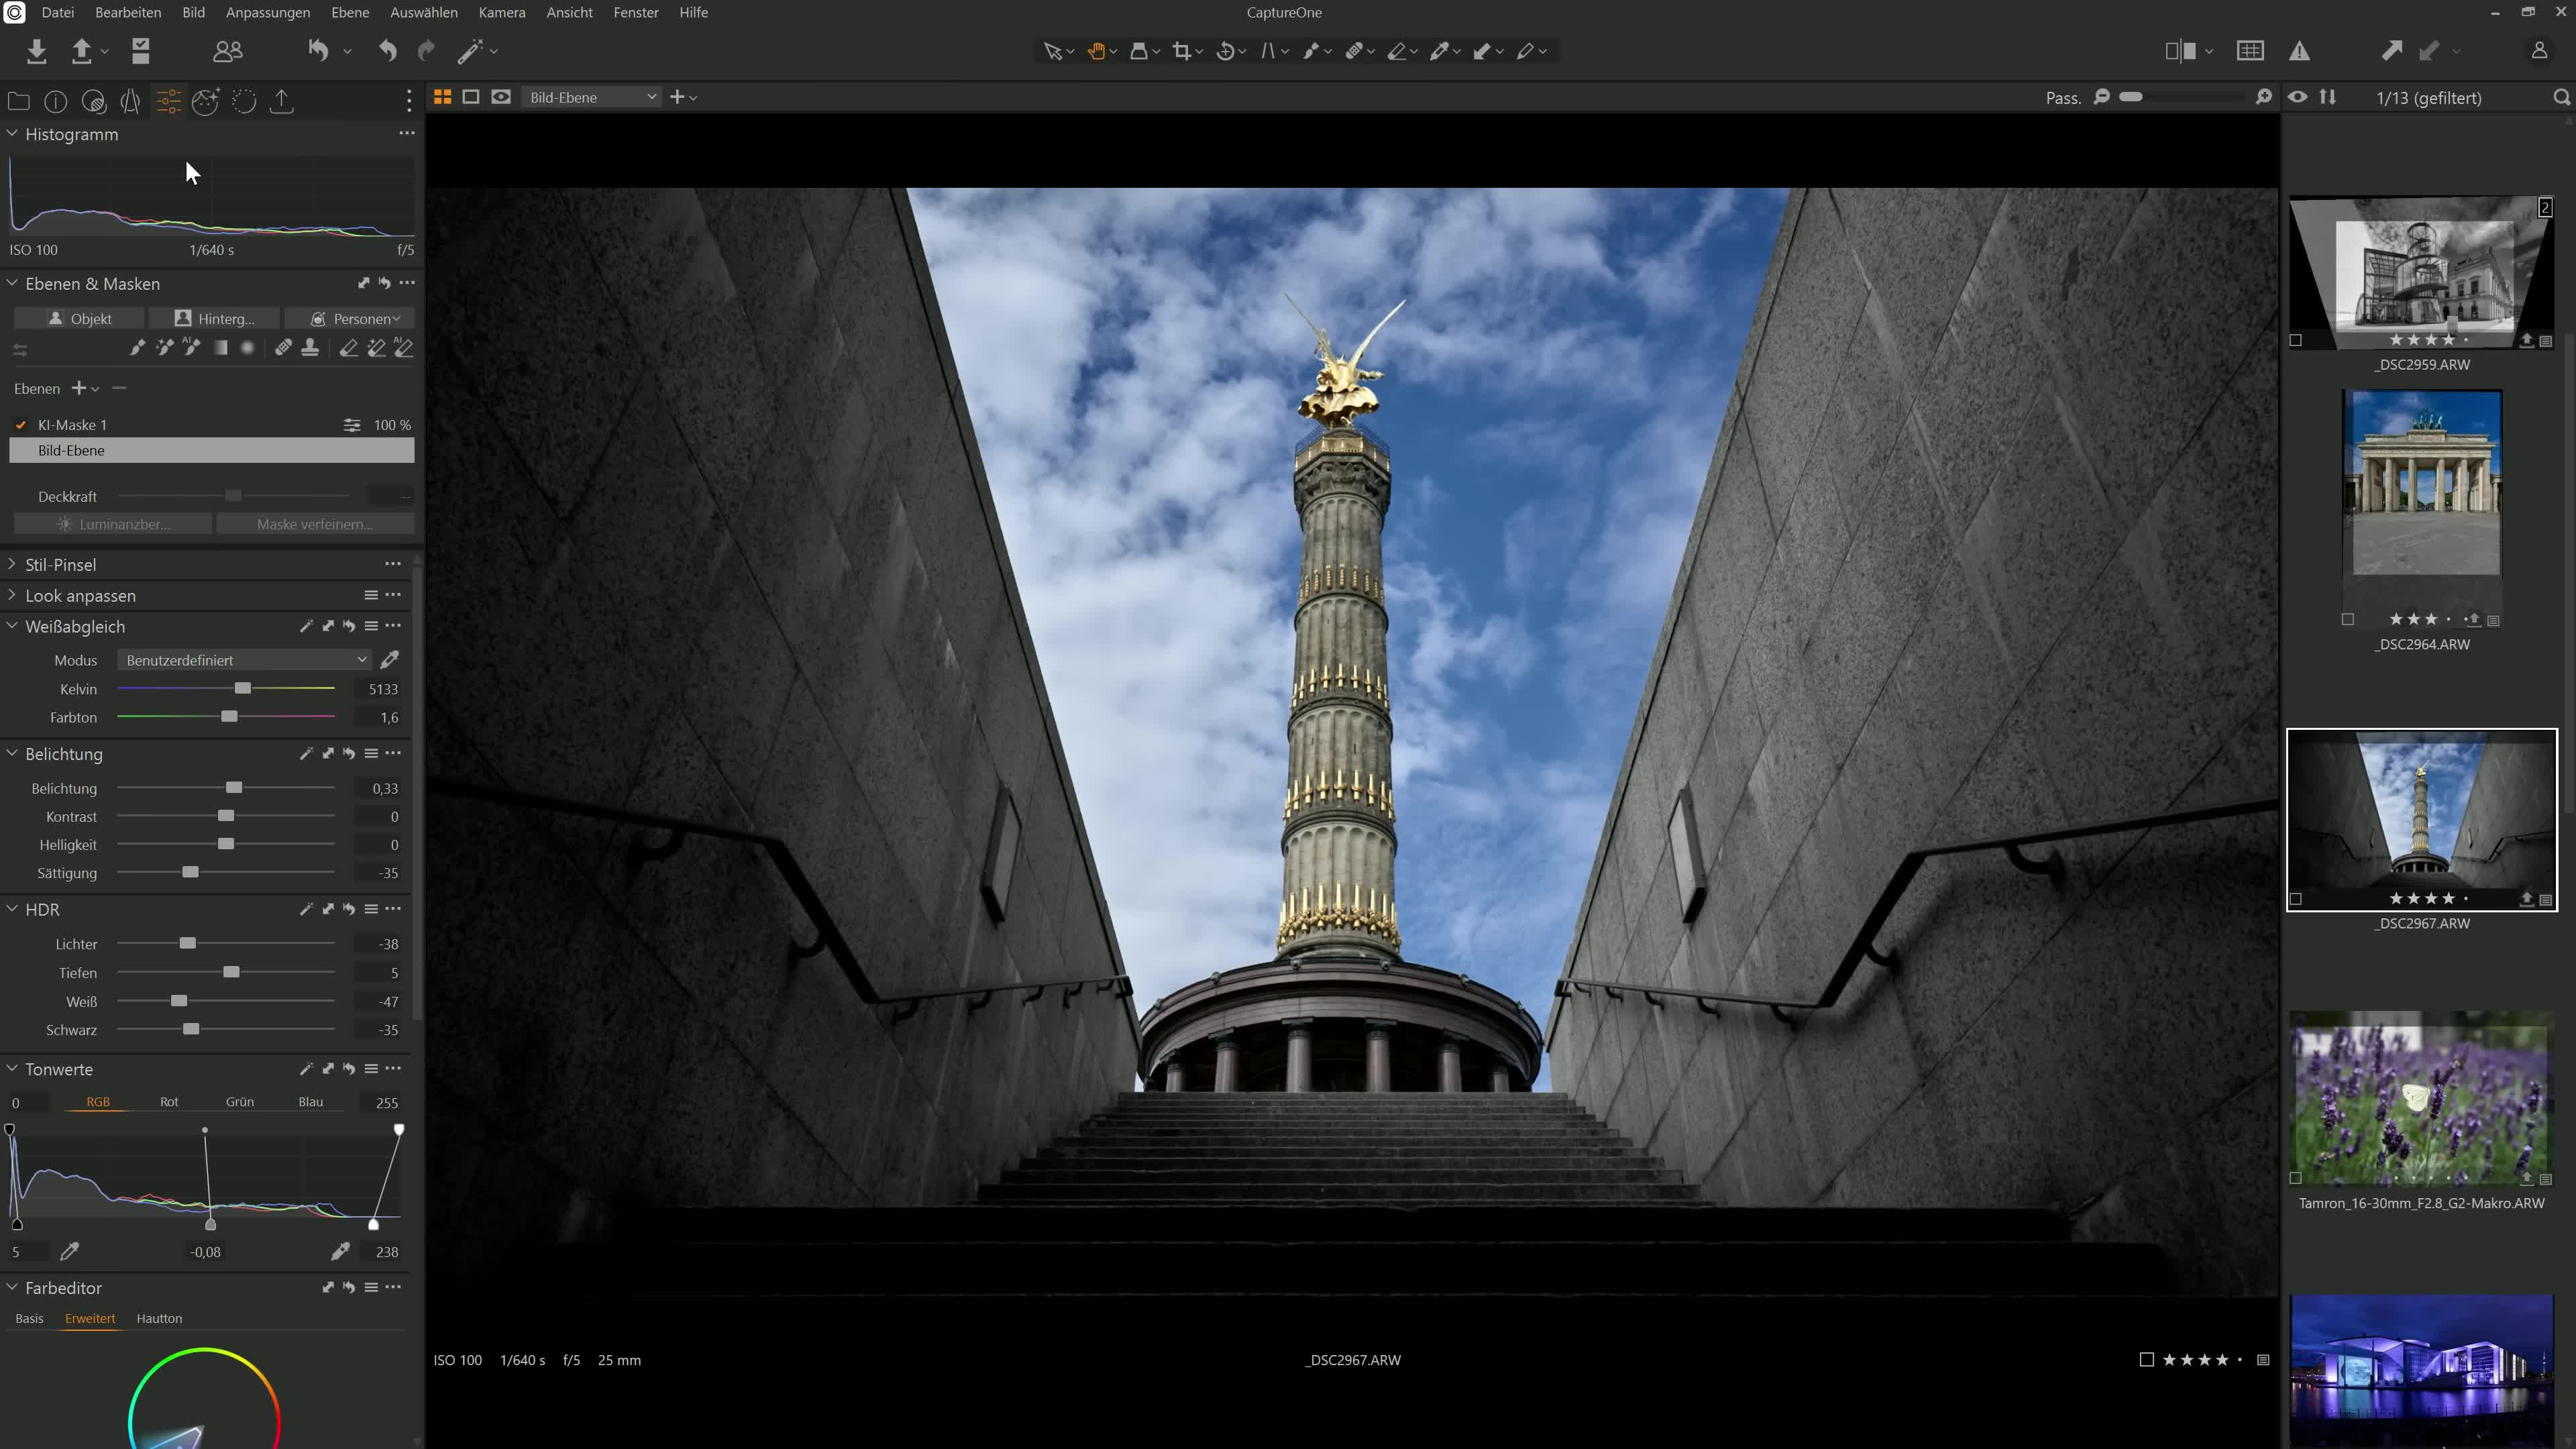Select the erase mask tool
Screen dimensions: 2576x1449
(x=348, y=348)
